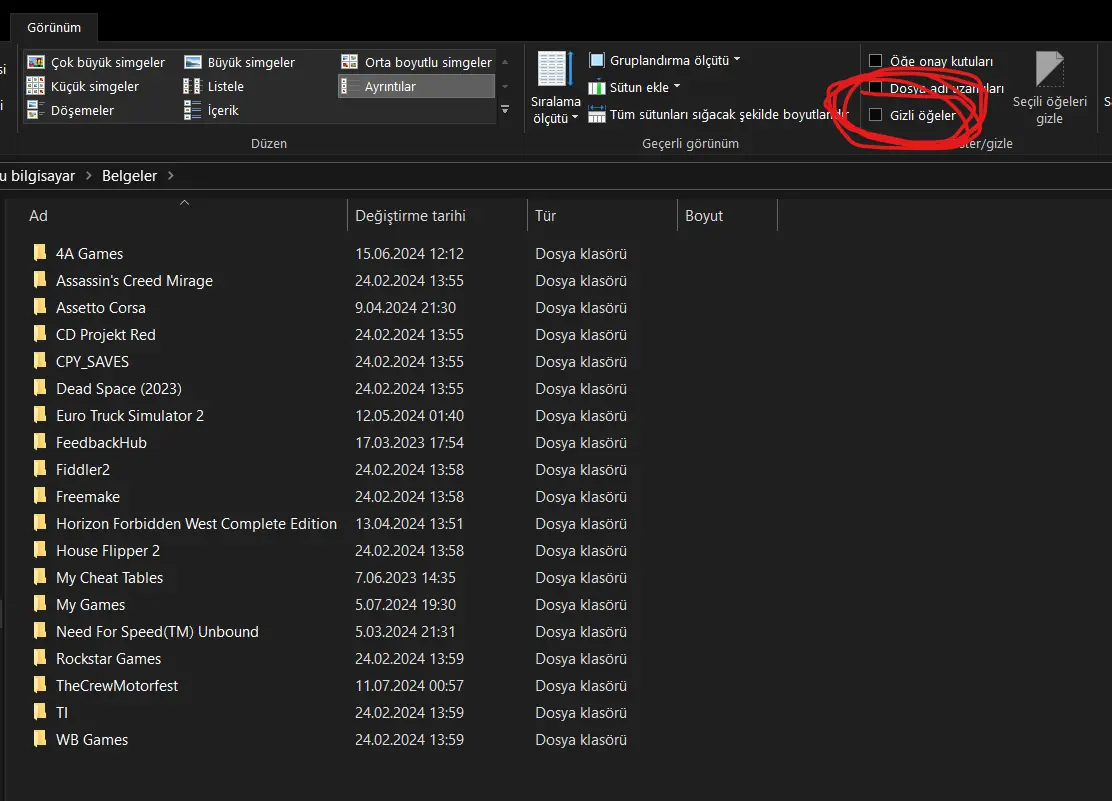
Task: Click date 5.03.2024 21:31
Action: 406,631
